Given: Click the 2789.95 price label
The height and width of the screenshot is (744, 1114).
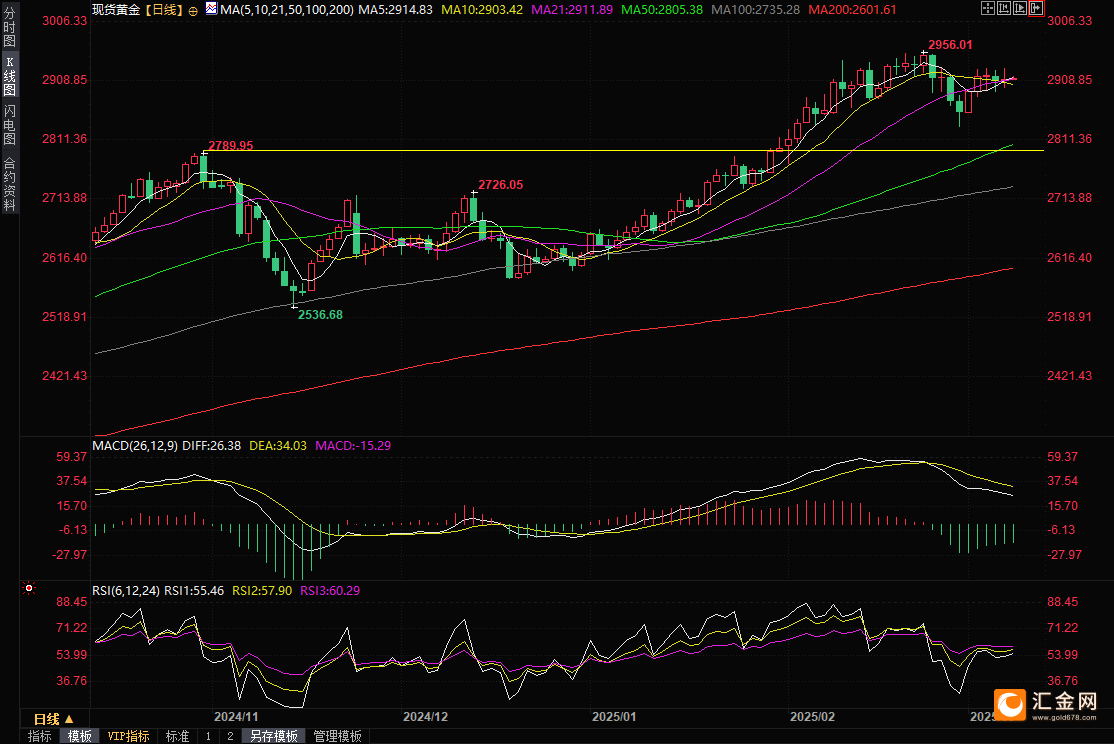Looking at the screenshot, I should coord(230,146).
